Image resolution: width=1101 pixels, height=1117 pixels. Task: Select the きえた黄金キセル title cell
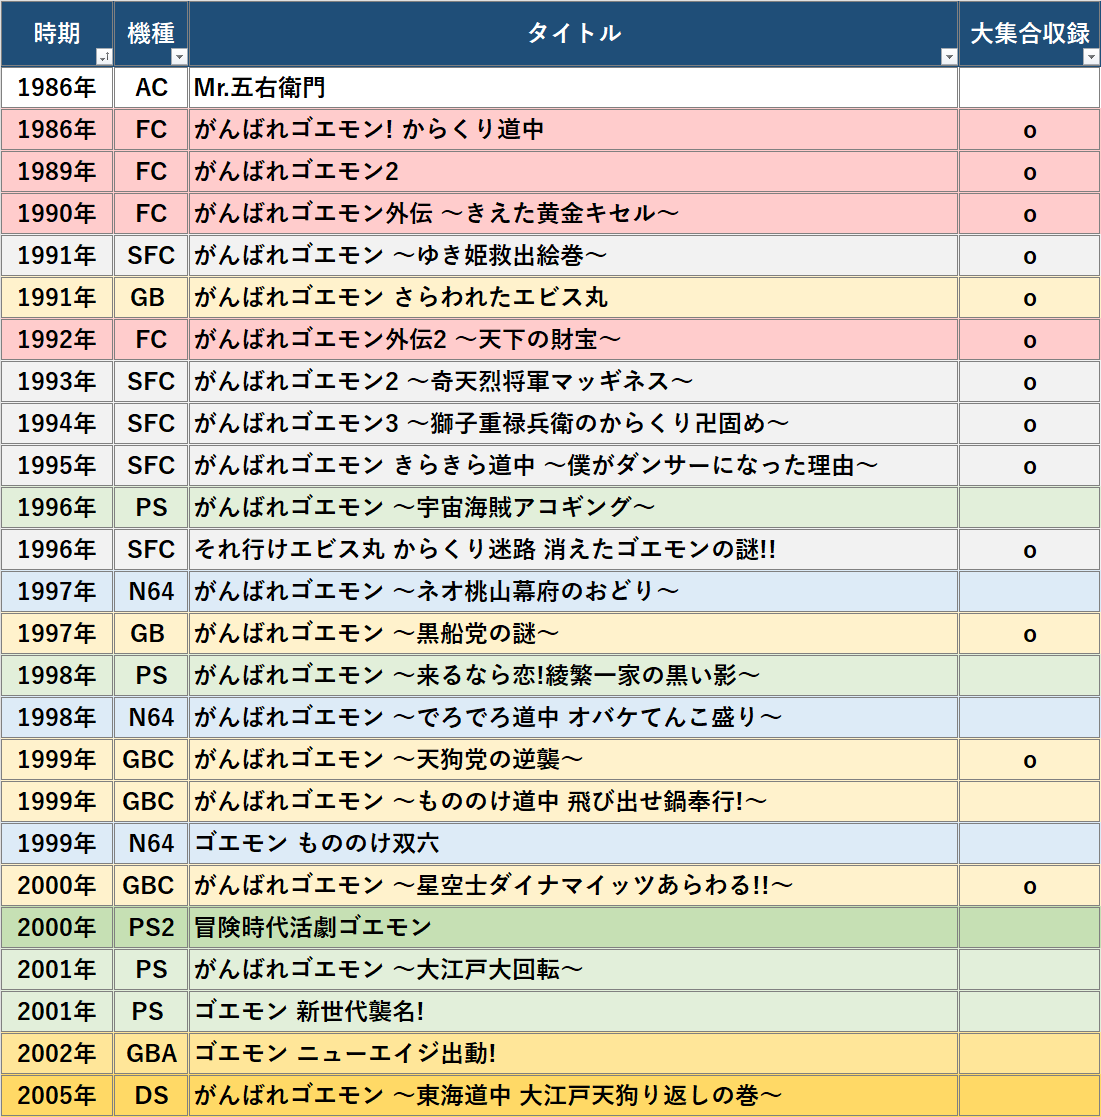573,214
